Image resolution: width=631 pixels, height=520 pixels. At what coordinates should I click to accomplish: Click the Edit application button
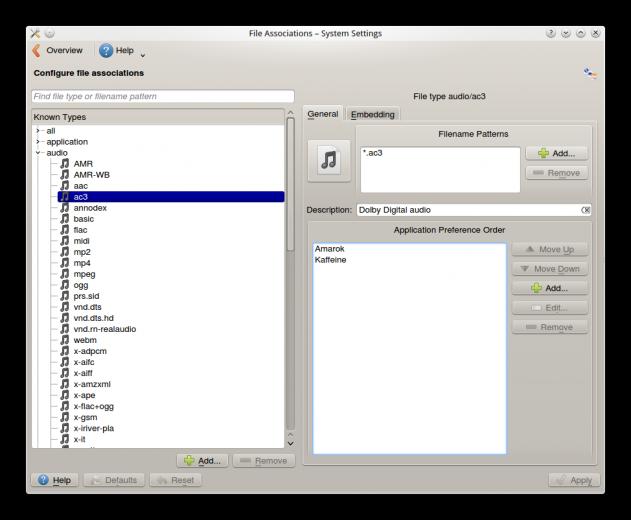(550, 308)
